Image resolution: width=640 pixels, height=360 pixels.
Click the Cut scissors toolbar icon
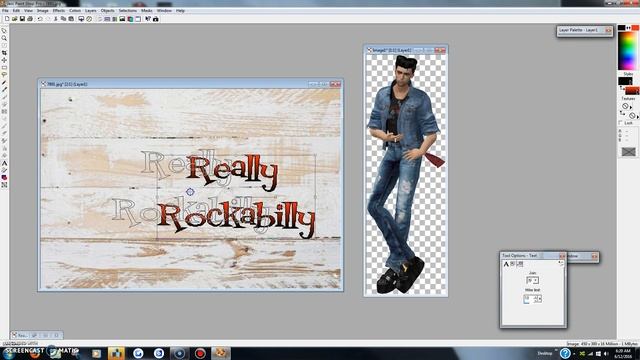point(56,19)
